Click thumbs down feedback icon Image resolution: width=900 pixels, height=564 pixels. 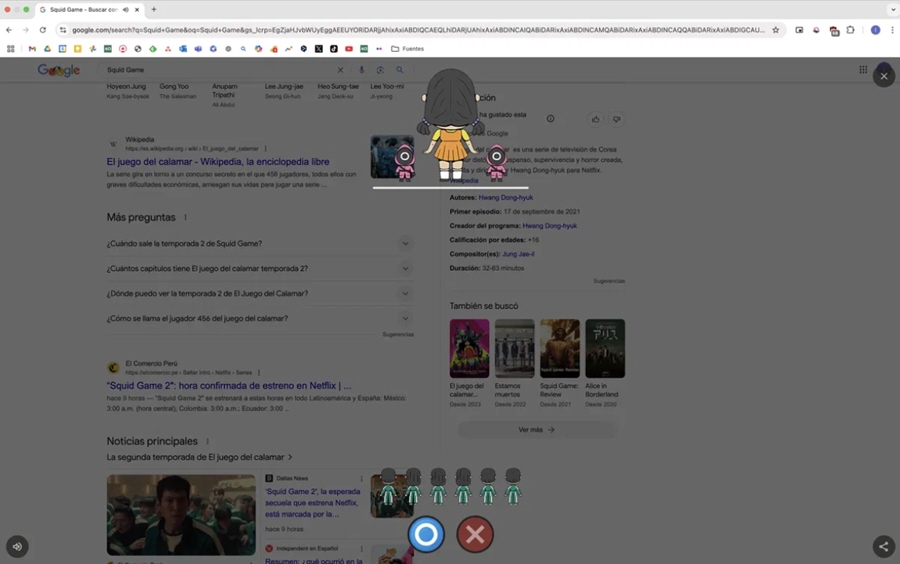click(x=616, y=119)
